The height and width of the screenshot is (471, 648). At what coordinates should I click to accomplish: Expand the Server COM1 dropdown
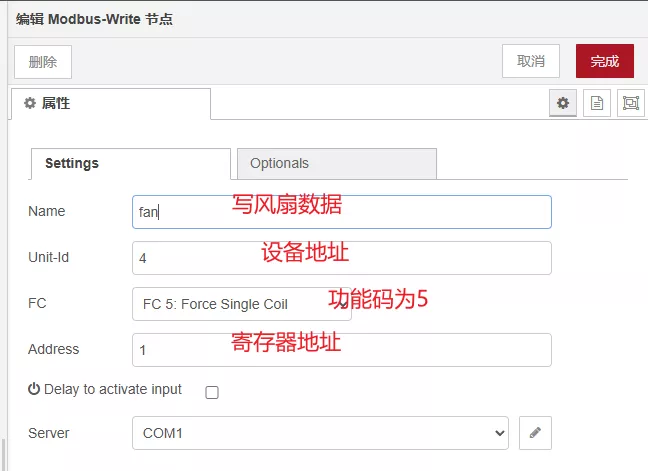click(x=320, y=433)
